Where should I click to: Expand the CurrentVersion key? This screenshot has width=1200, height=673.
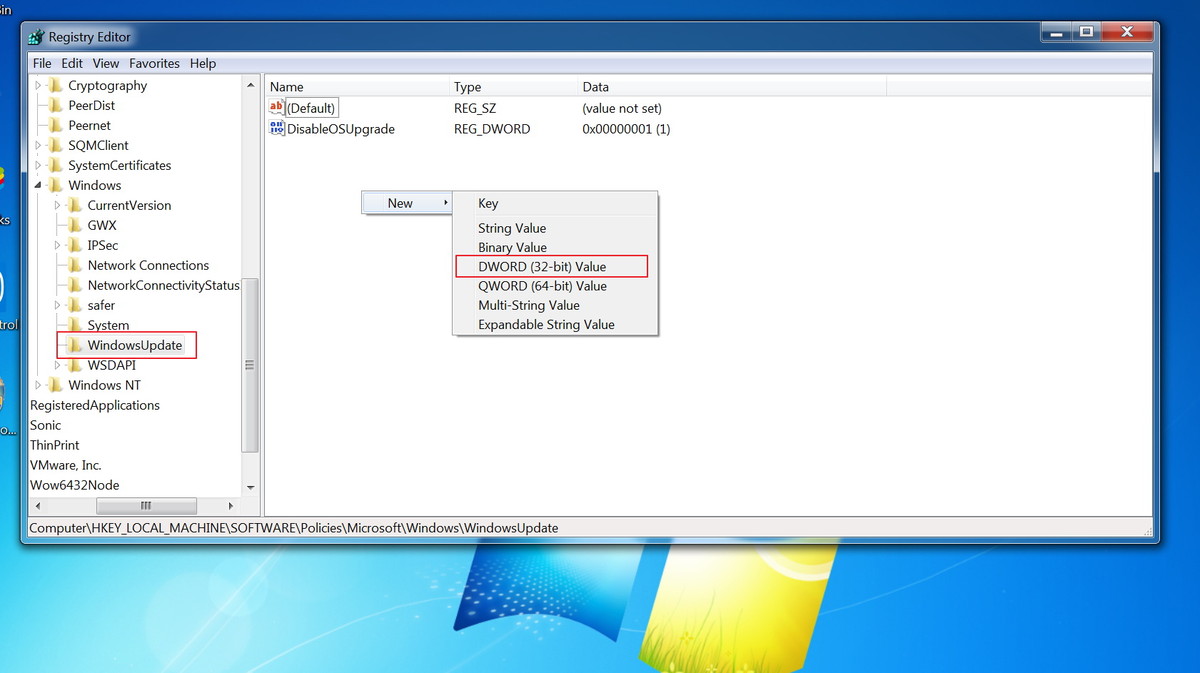[58, 206]
